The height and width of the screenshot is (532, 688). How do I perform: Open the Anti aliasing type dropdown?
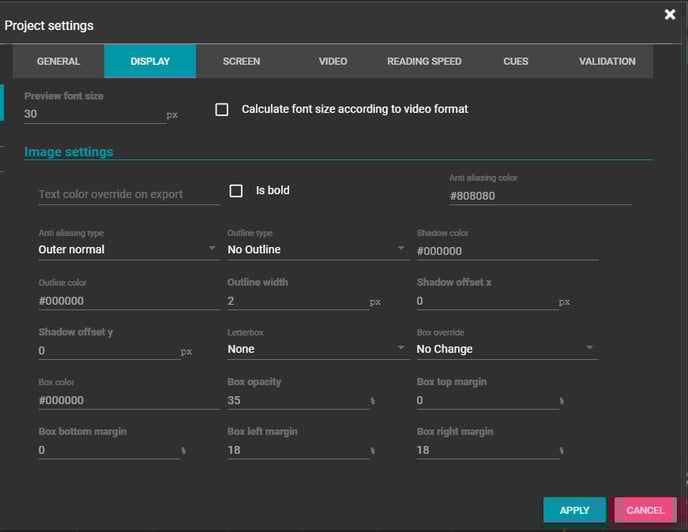pyautogui.click(x=128, y=249)
